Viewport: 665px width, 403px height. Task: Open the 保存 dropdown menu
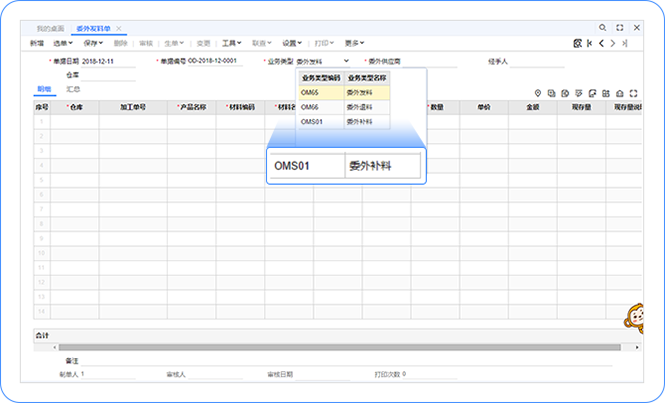pyautogui.click(x=93, y=43)
